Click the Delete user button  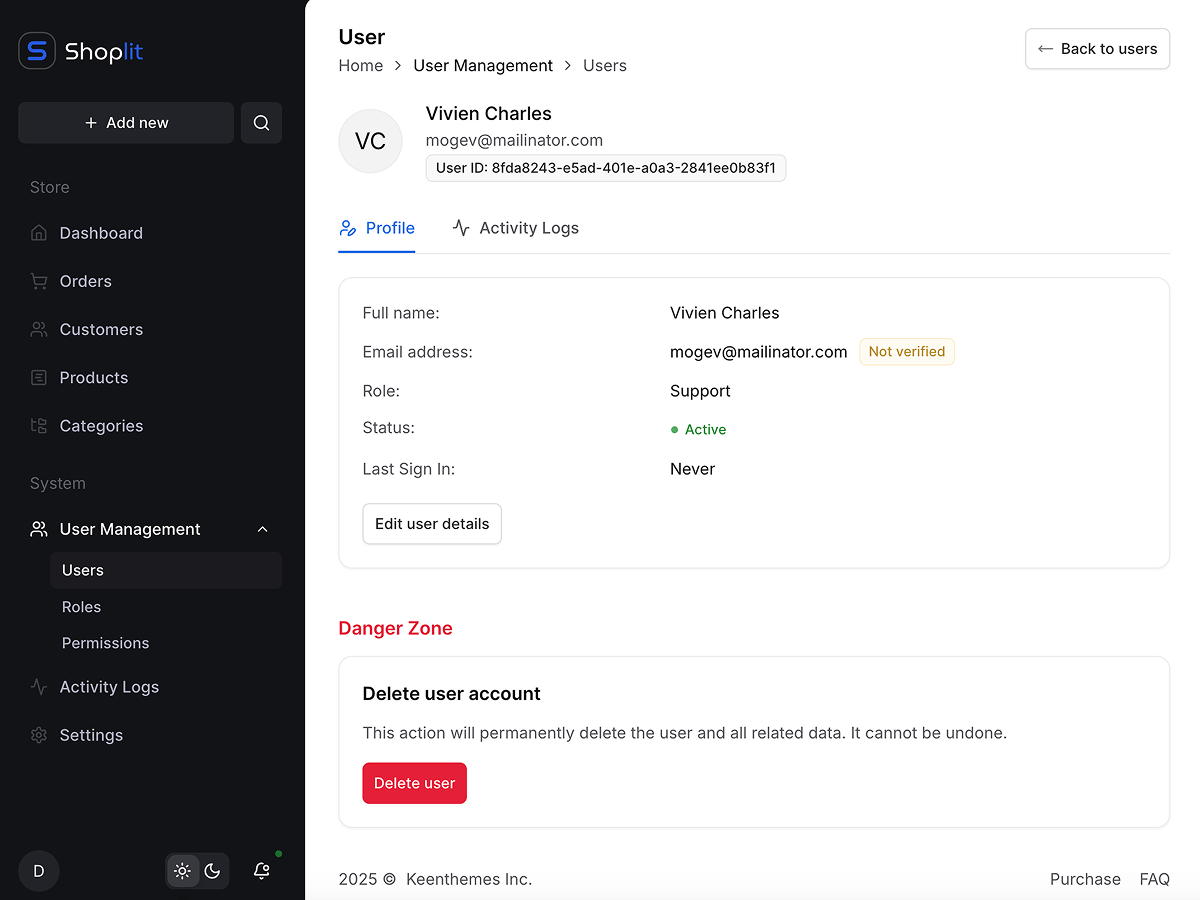414,783
